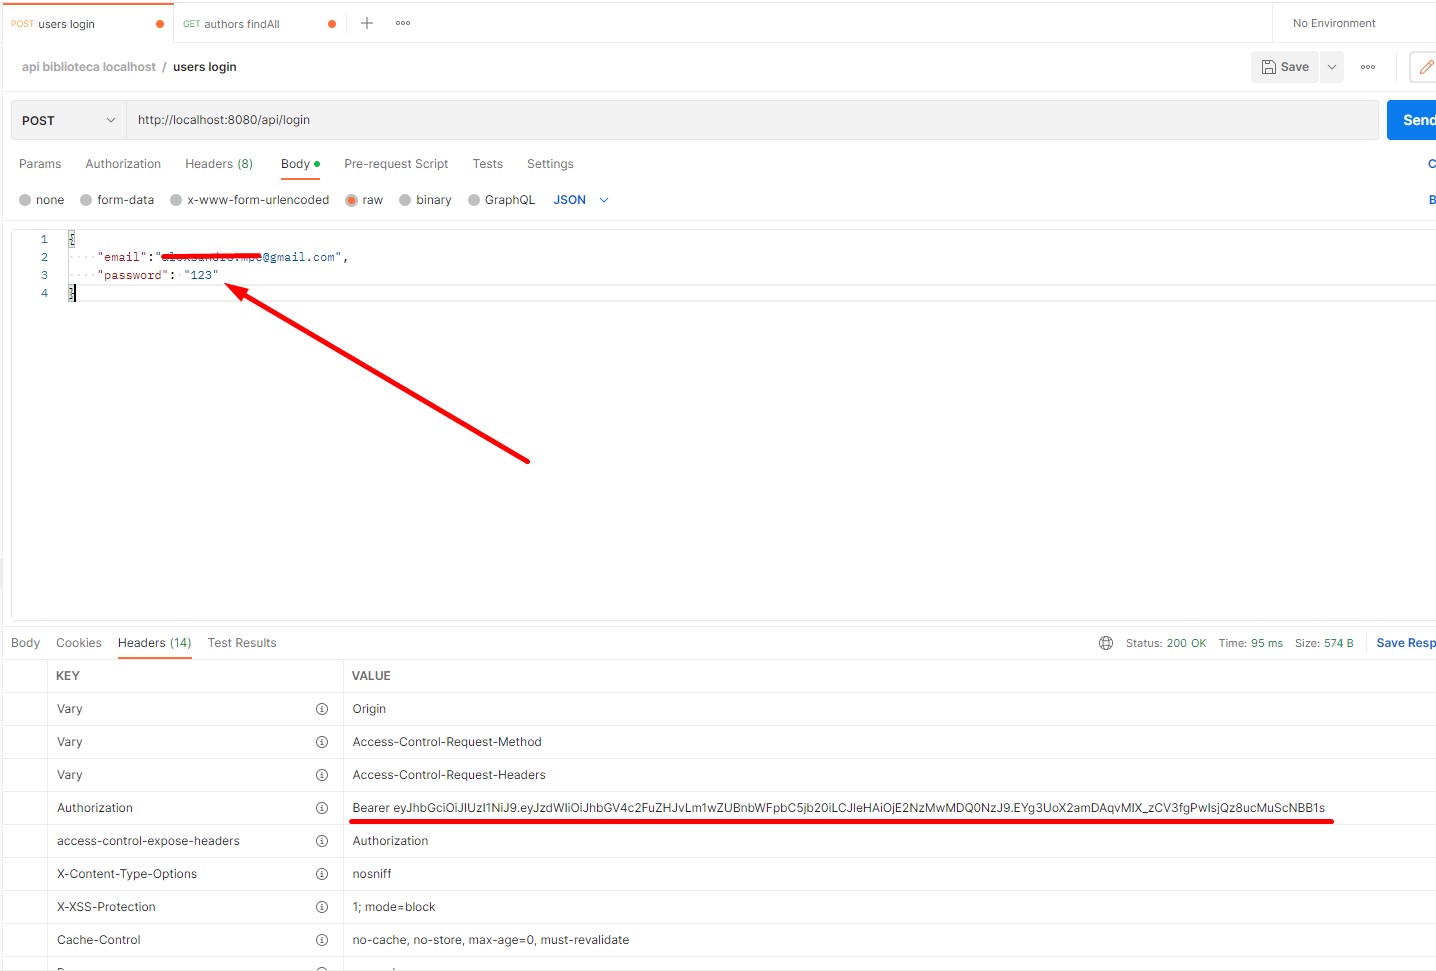Image resolution: width=1436 pixels, height=971 pixels.
Task: Show the response Body tab
Action: tap(25, 643)
